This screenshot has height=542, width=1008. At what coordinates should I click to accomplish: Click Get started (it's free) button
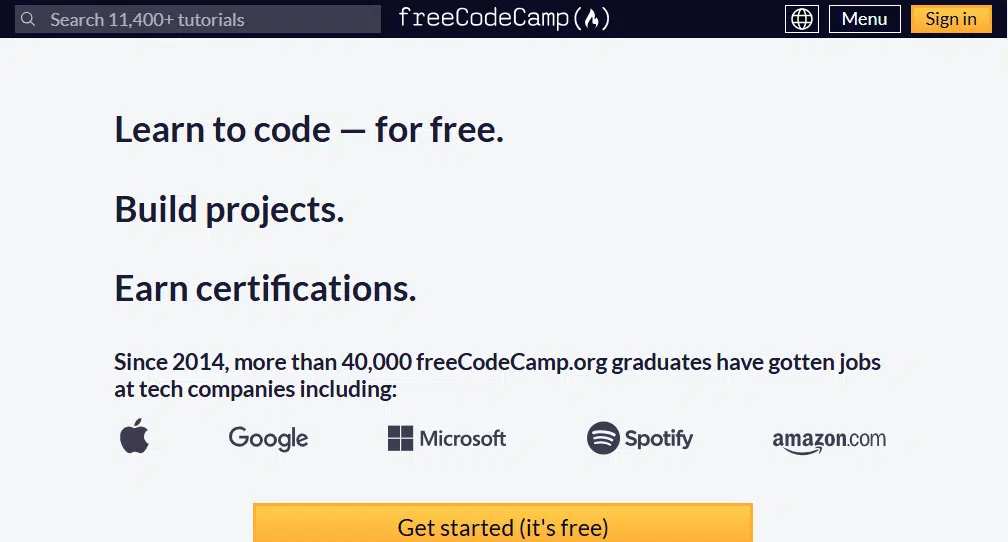pyautogui.click(x=503, y=523)
